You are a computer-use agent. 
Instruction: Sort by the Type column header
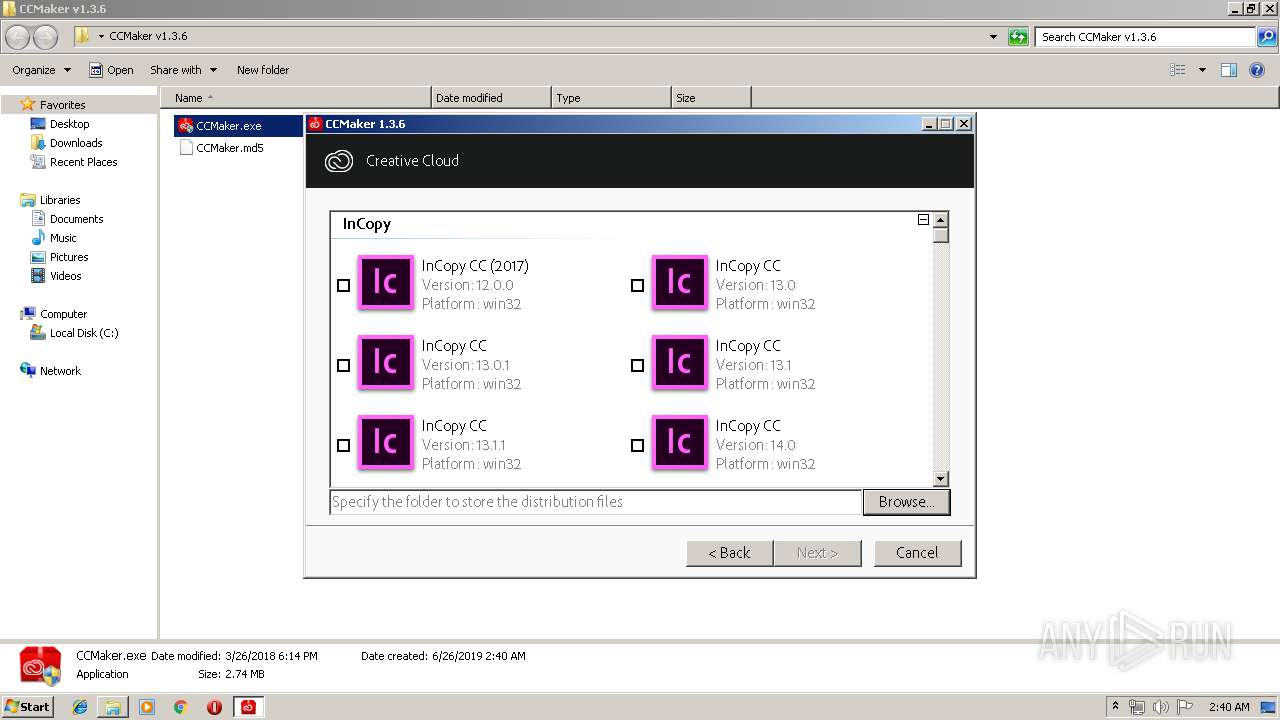tap(611, 98)
